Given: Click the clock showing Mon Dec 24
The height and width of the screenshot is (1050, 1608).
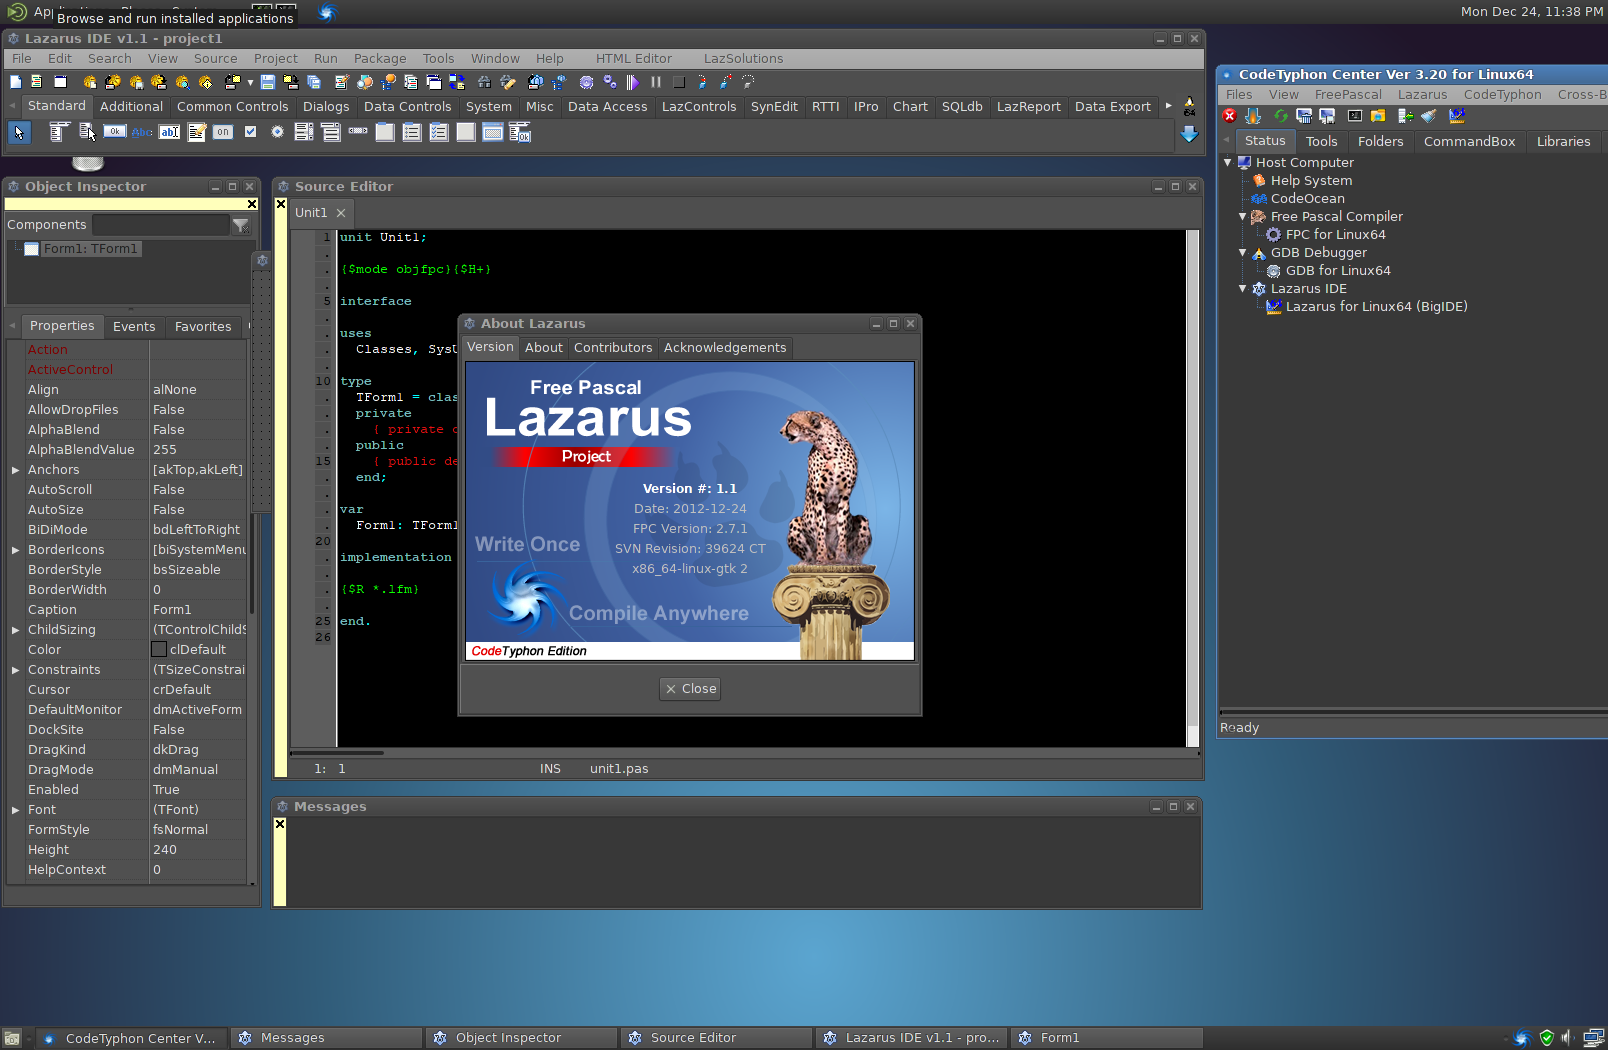Looking at the screenshot, I should (x=1532, y=12).
